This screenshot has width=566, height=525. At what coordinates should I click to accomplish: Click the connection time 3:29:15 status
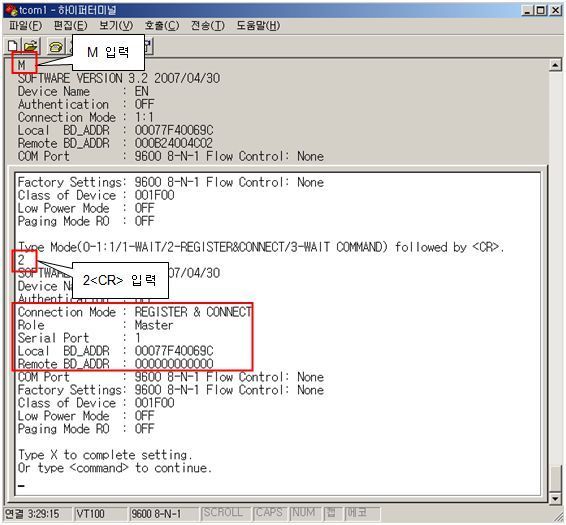click(37, 513)
